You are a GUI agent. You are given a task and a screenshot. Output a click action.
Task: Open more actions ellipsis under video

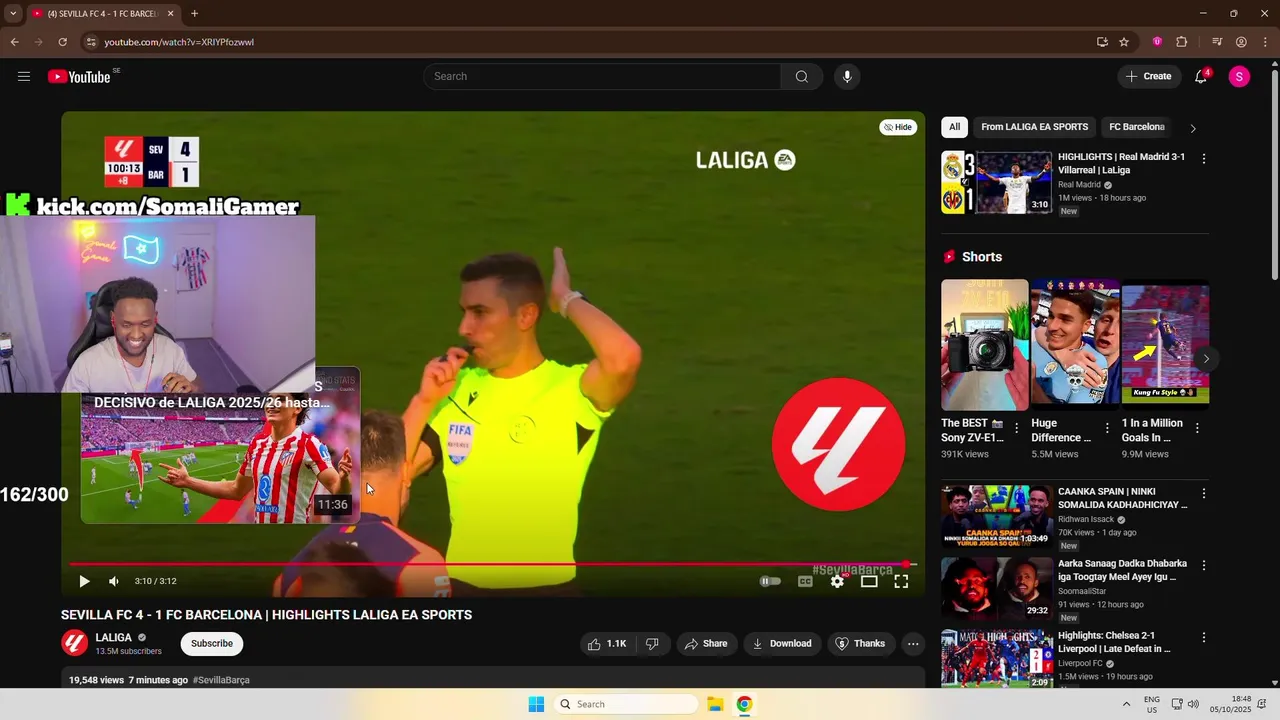(x=913, y=644)
